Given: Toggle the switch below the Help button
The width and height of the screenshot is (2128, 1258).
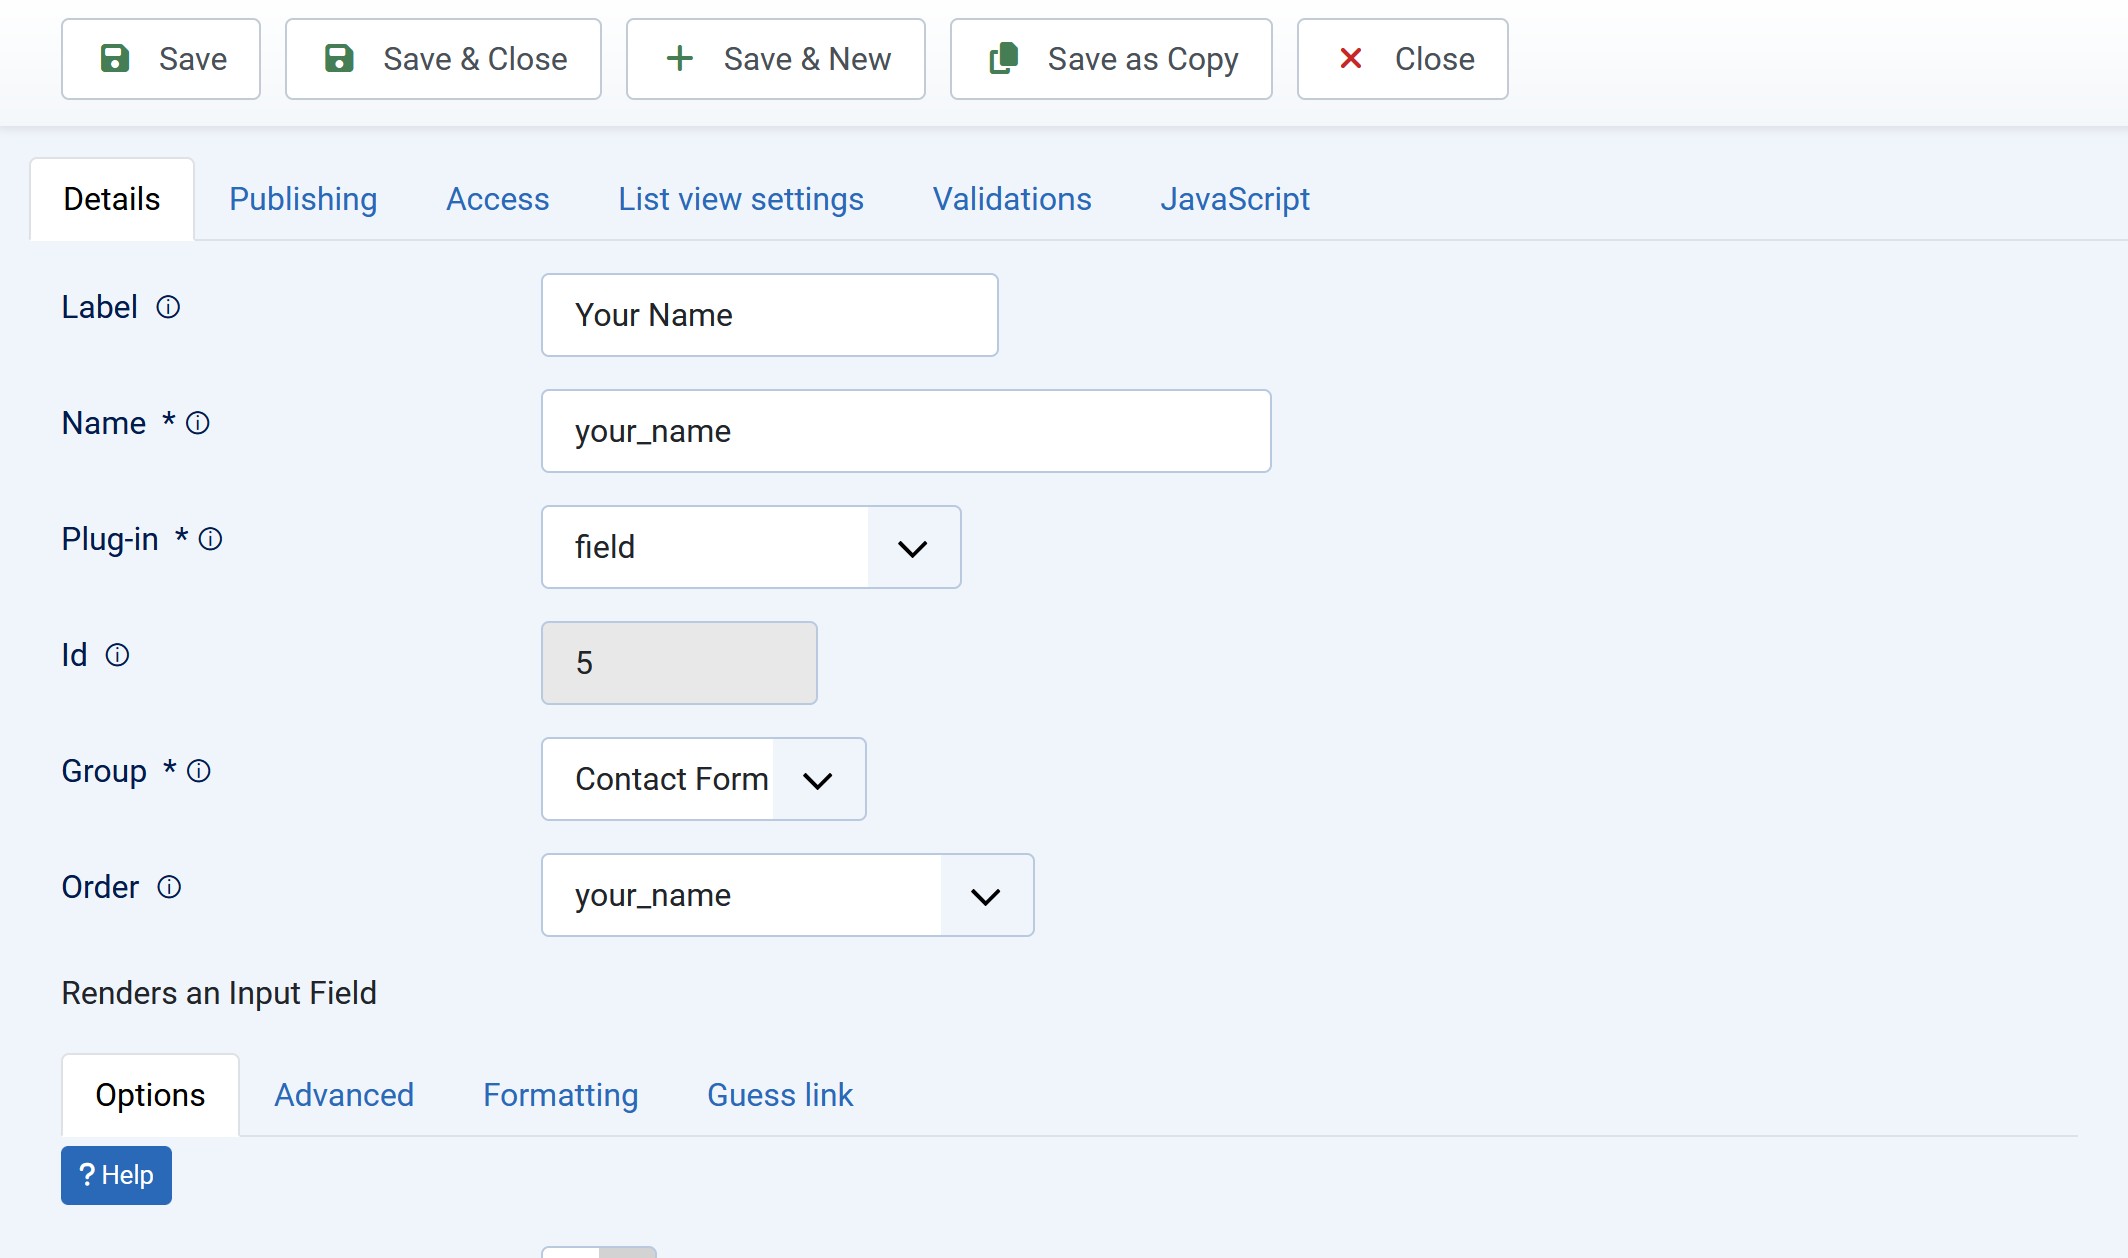Looking at the screenshot, I should coord(598,1251).
